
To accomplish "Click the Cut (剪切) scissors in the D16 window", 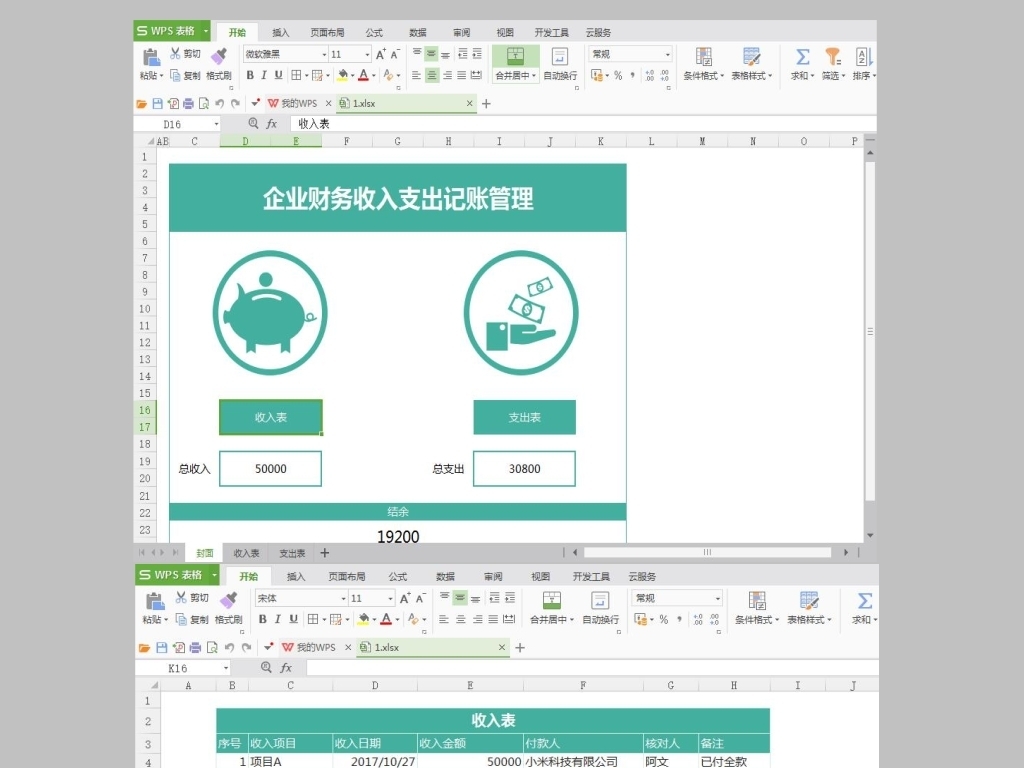I will click(185, 54).
